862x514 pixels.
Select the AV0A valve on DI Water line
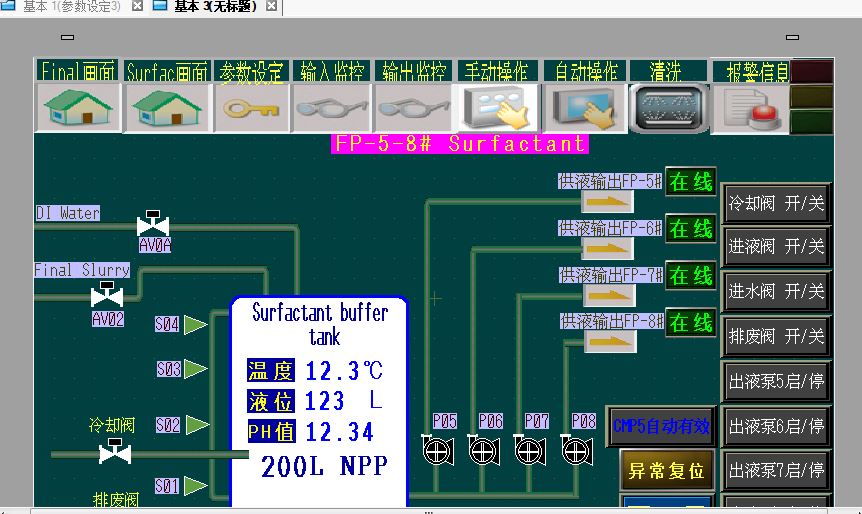point(153,224)
